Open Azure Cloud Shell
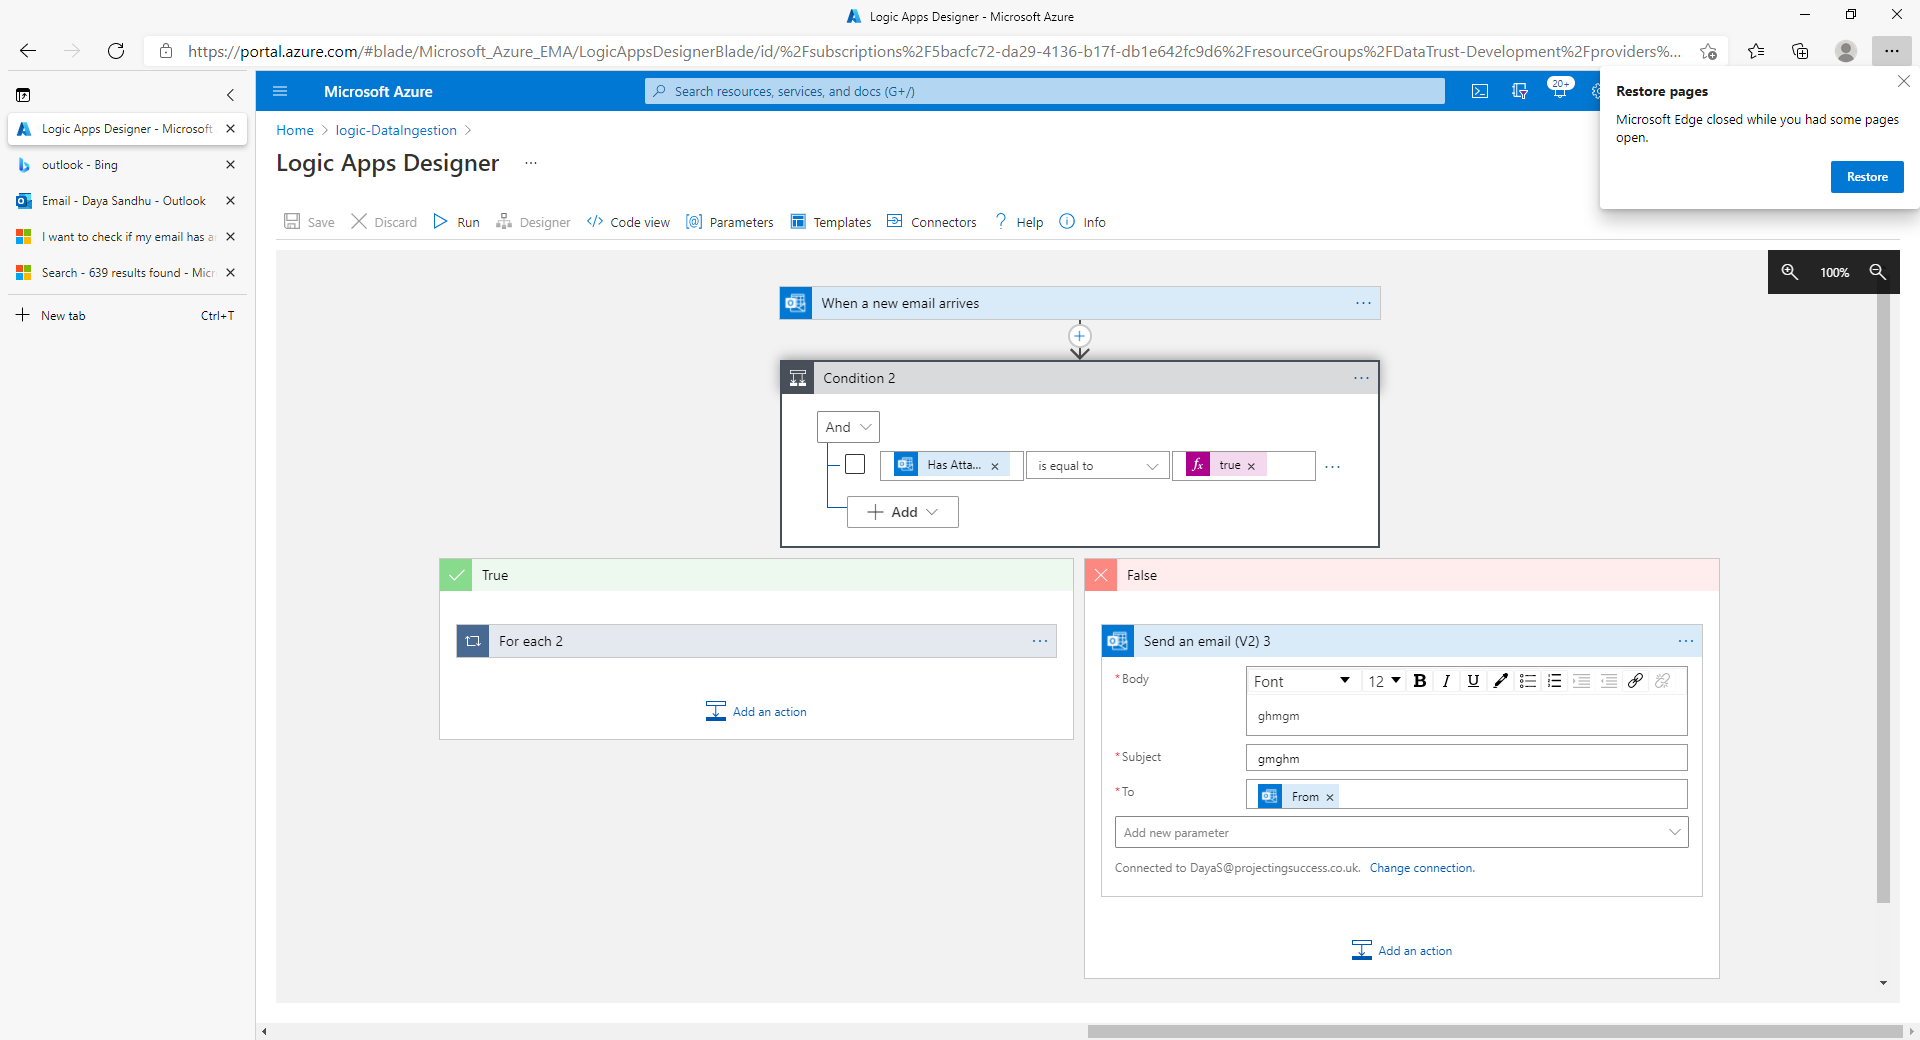The image size is (1920, 1040). 1480,91
